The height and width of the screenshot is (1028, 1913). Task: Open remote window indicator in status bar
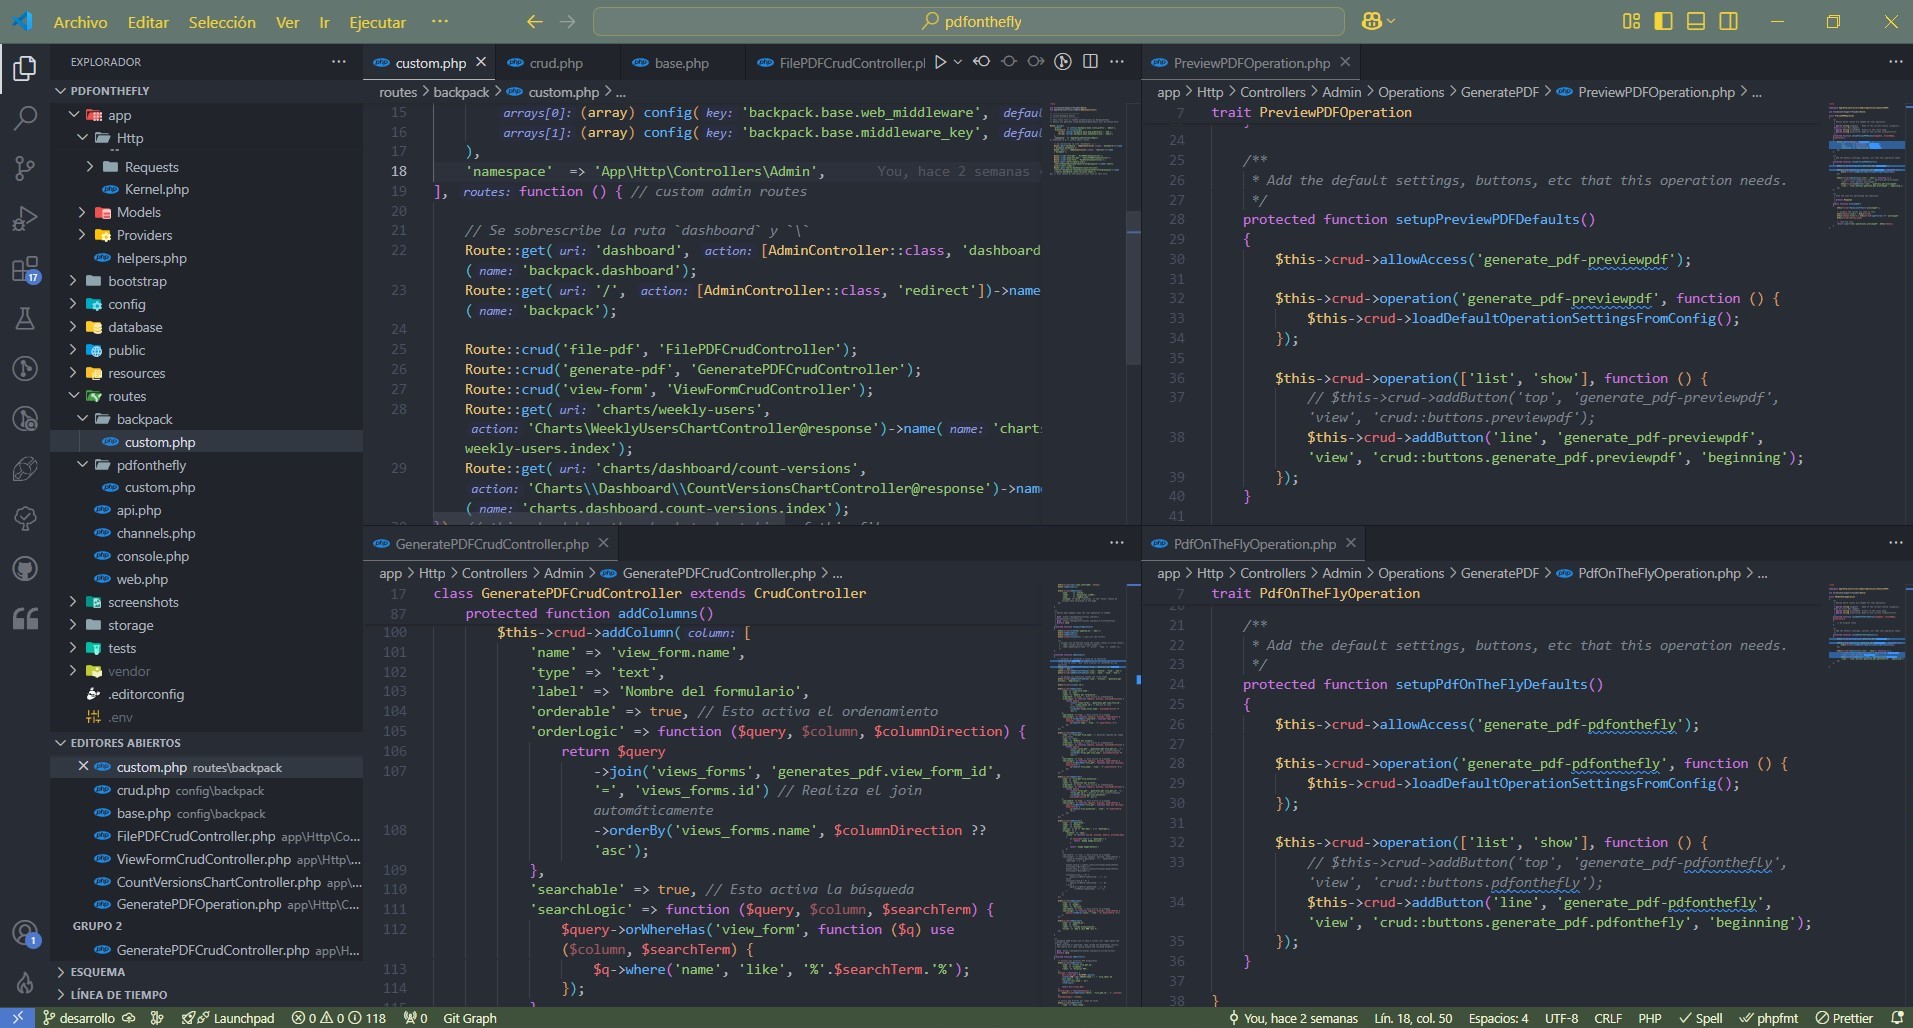(17, 1018)
